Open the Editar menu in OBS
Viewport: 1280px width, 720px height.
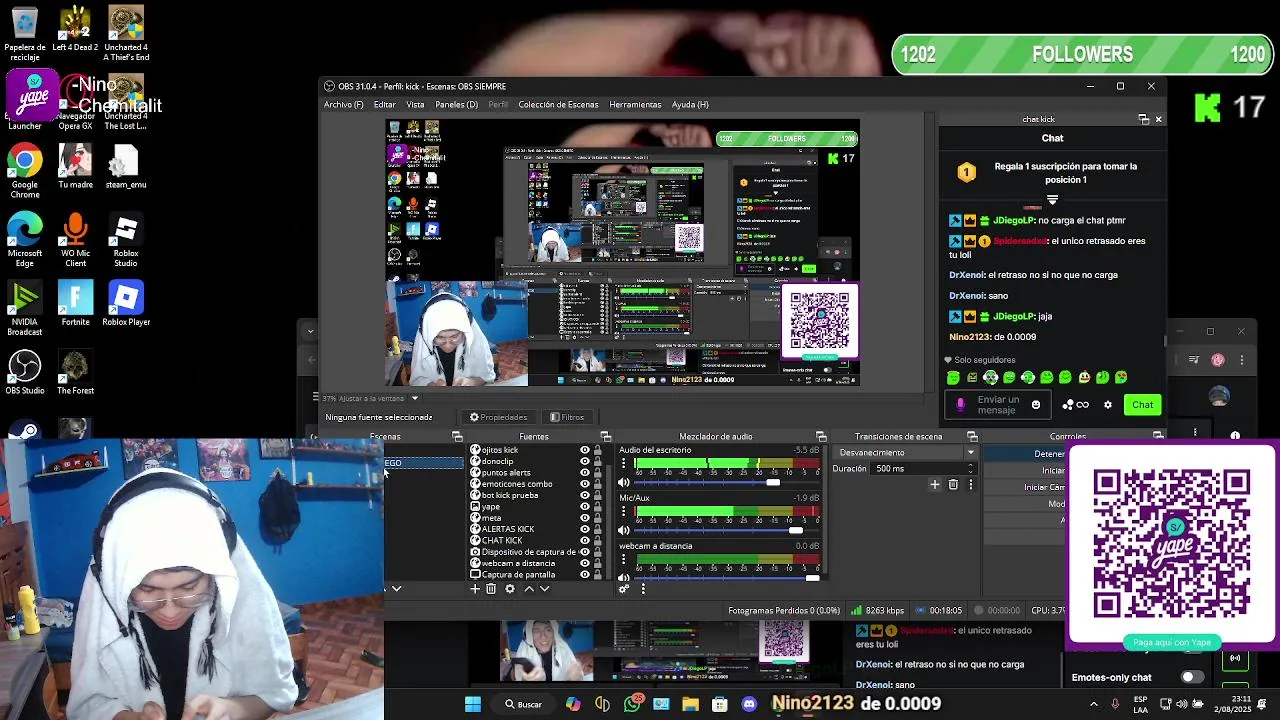pyautogui.click(x=385, y=105)
